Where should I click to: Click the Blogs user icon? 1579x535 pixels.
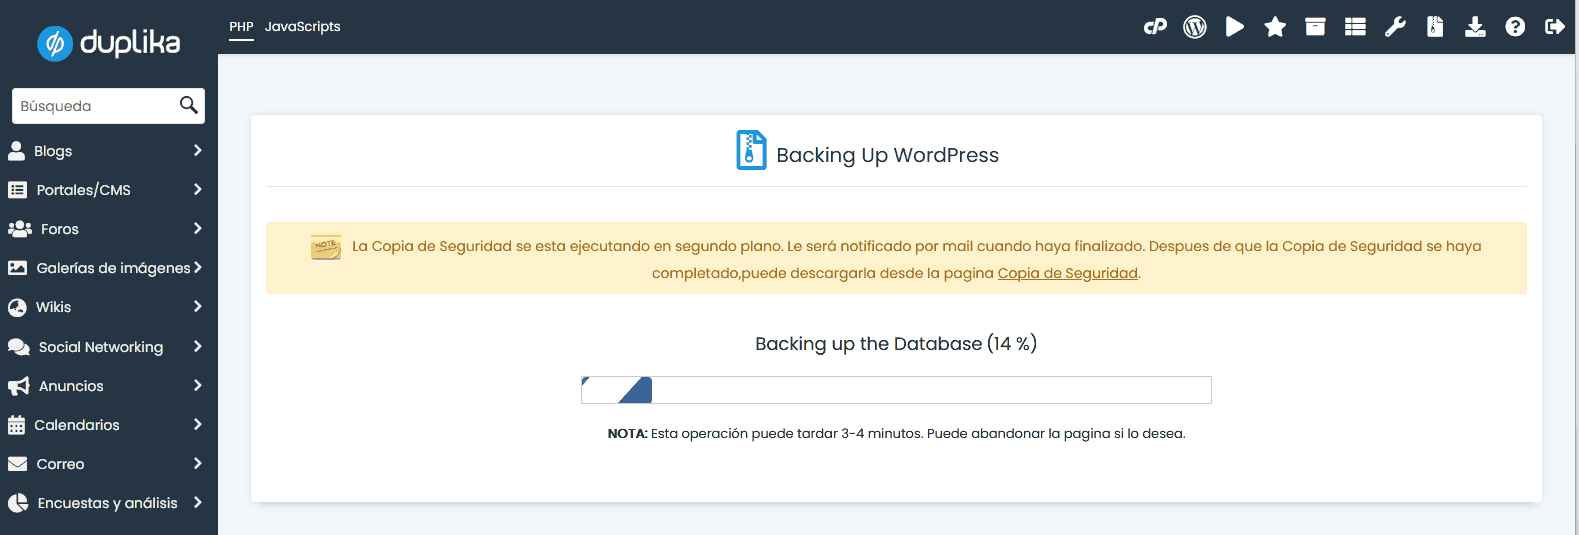pyautogui.click(x=16, y=151)
